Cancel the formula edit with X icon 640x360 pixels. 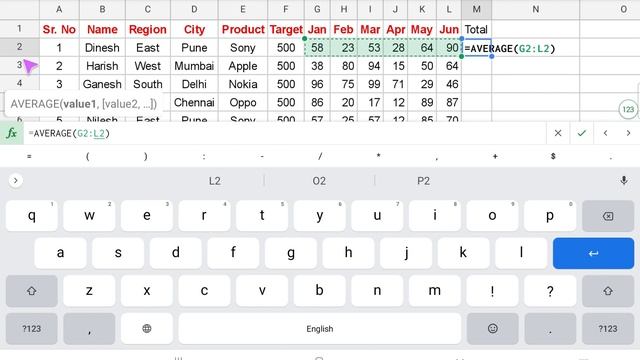558,133
